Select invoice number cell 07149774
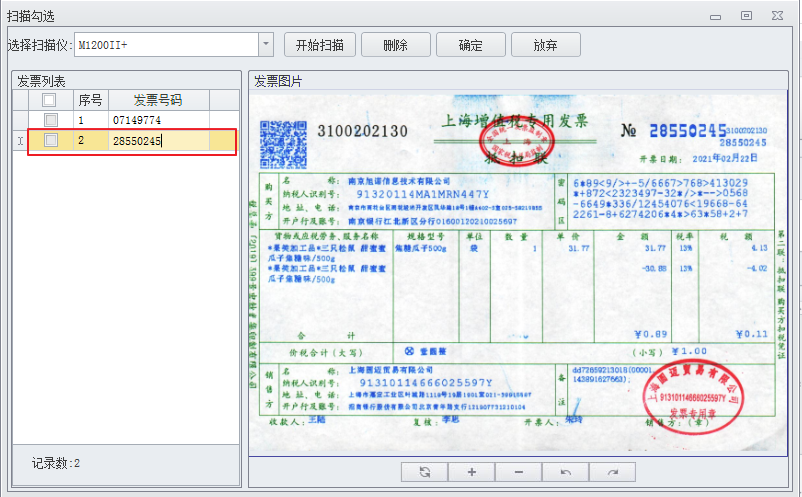802x497 pixels. click(x=159, y=120)
